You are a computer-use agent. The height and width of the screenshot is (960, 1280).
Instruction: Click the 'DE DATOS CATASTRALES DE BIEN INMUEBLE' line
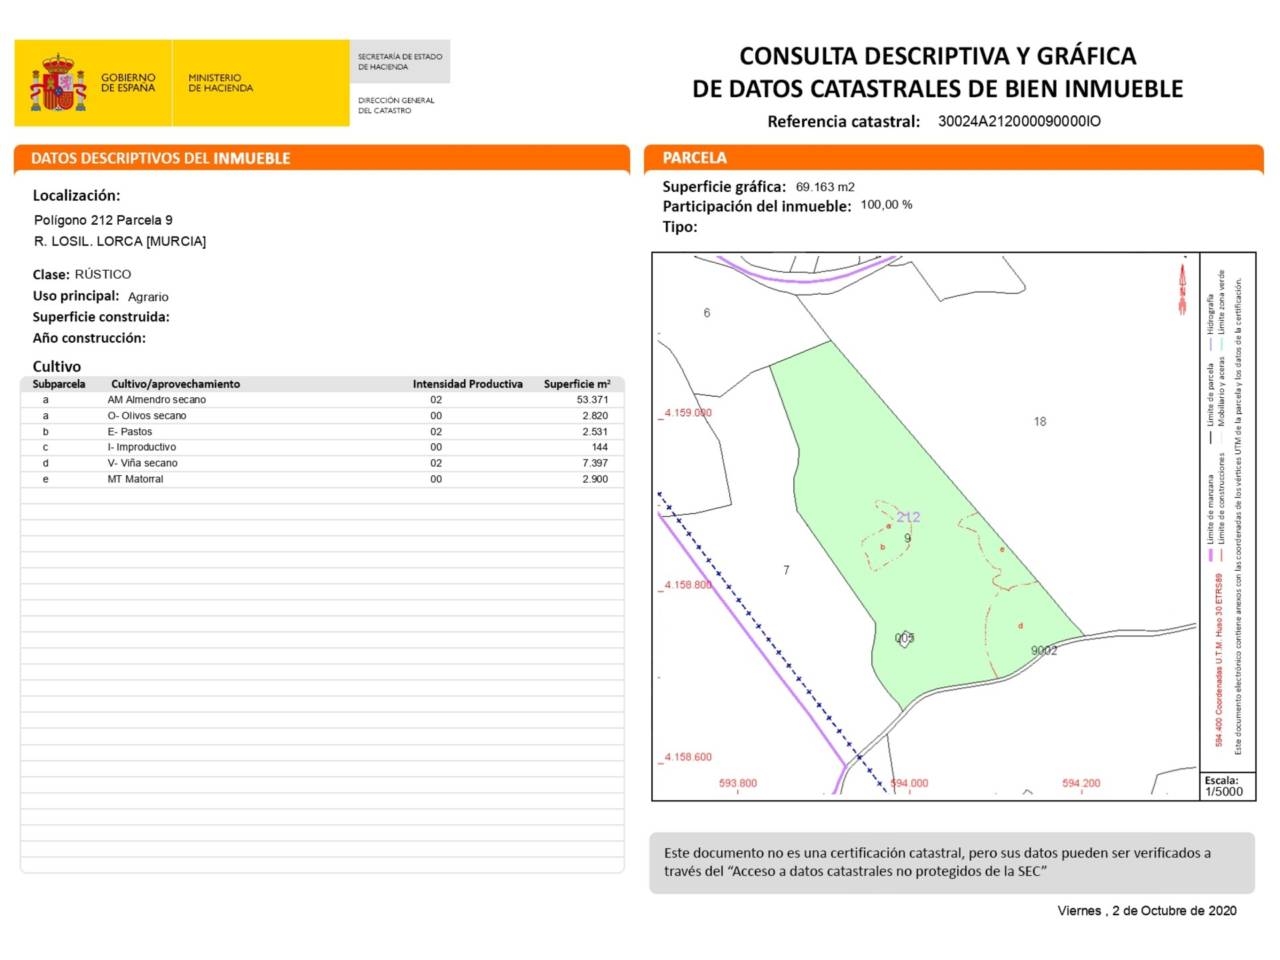point(937,89)
